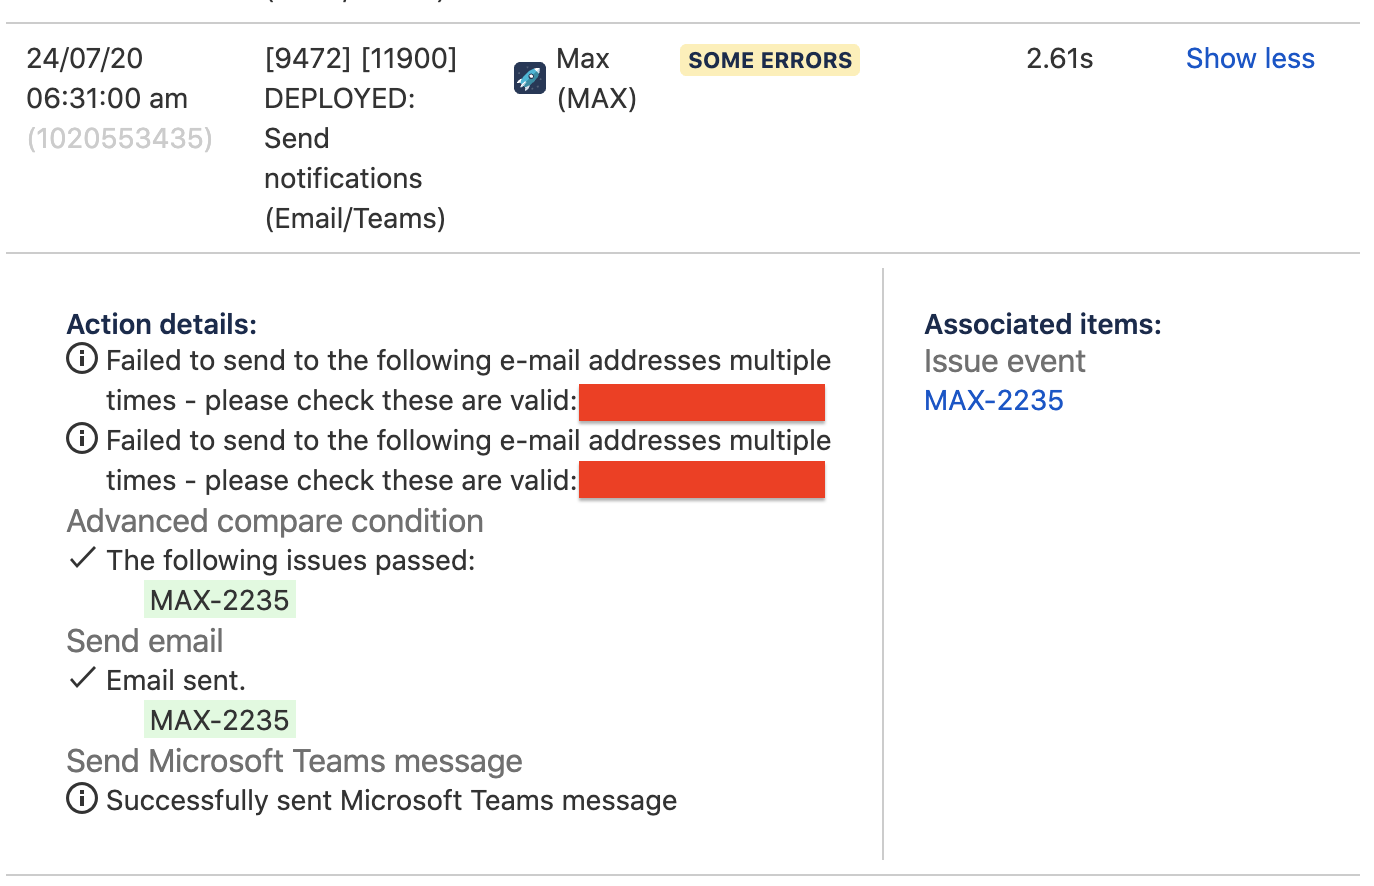Click the 'Send email' action heading

click(x=145, y=641)
